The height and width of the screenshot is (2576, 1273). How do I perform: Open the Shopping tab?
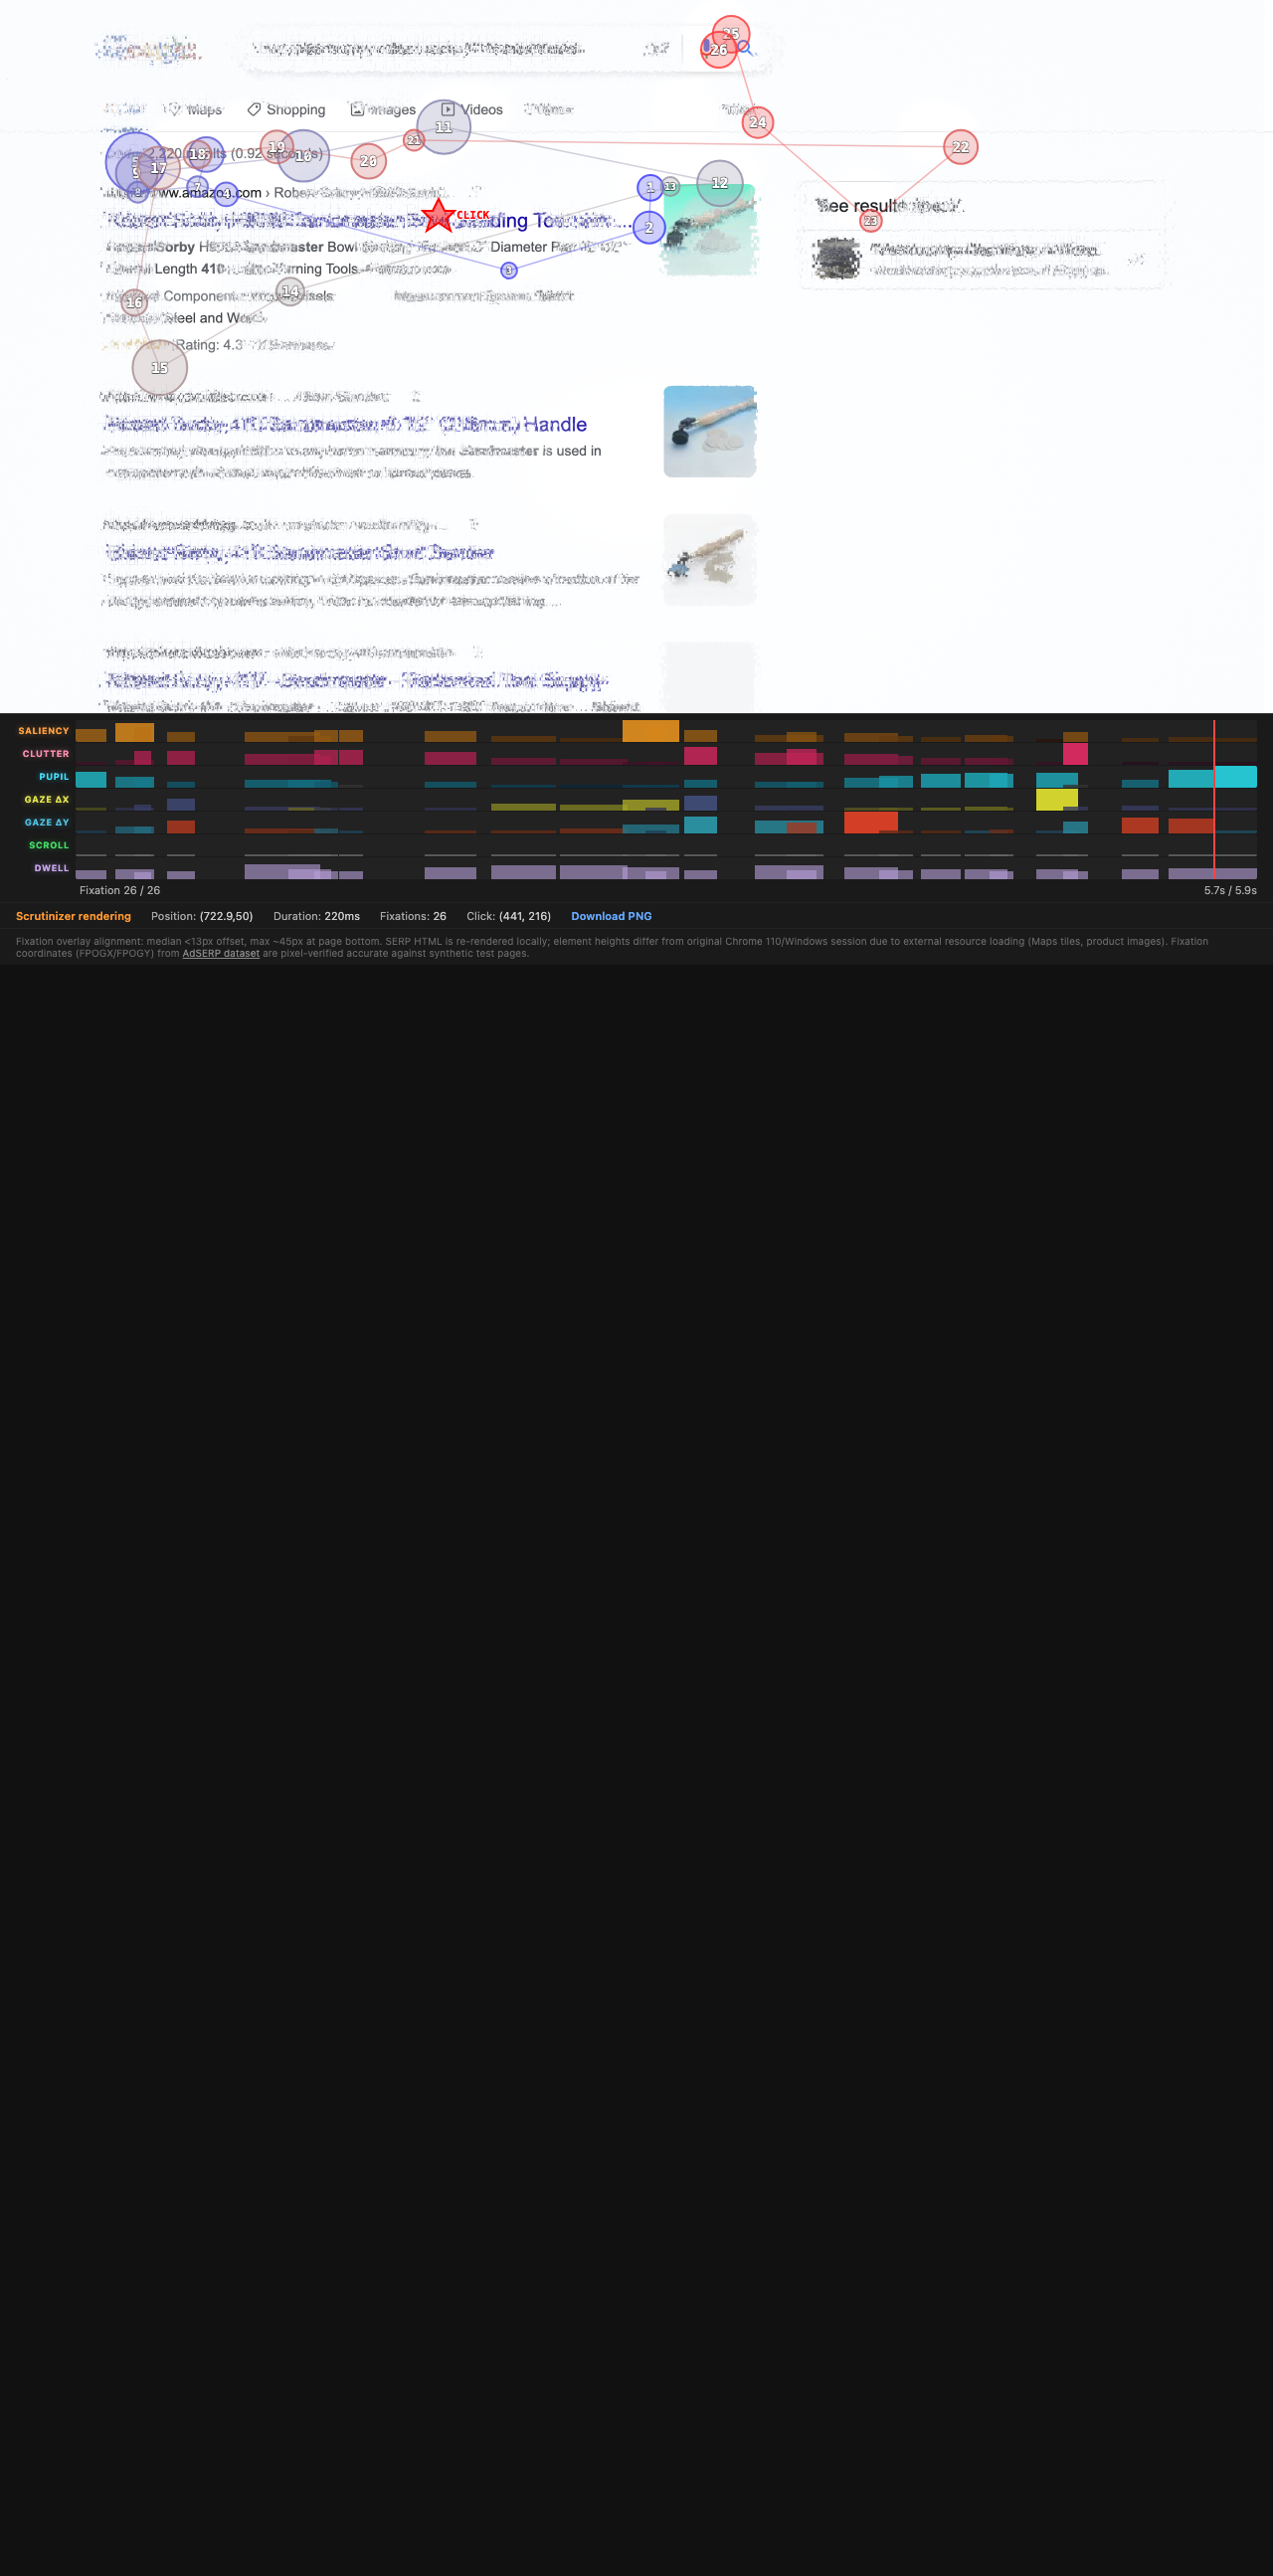tap(286, 110)
